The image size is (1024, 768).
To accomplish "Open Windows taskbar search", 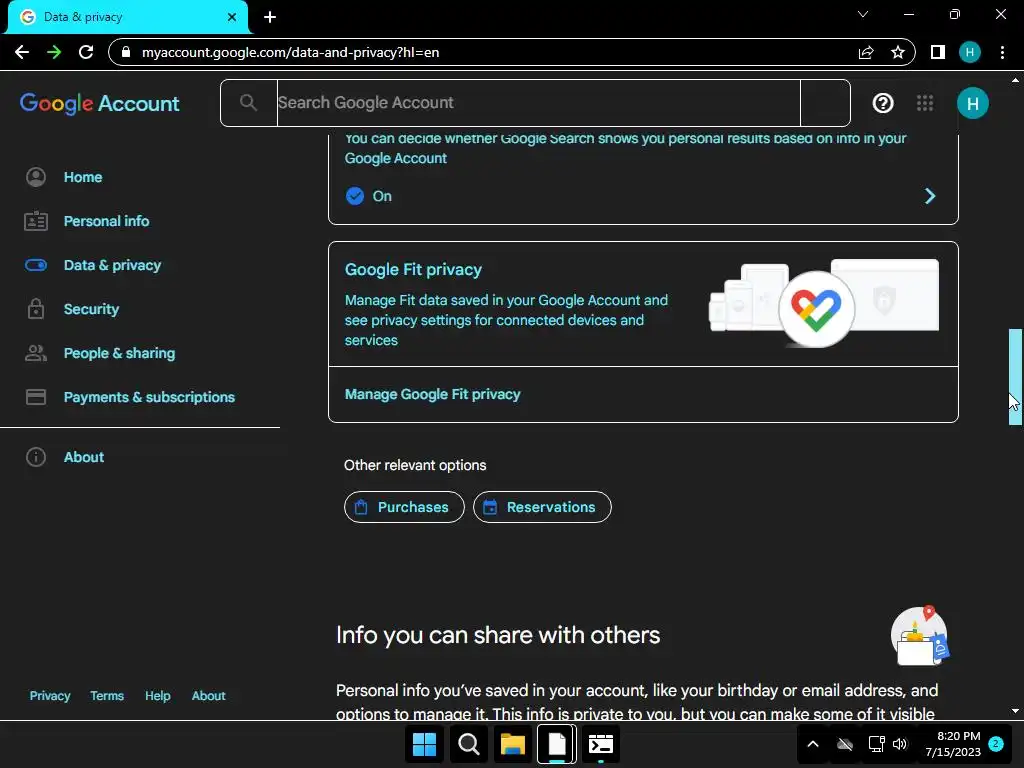I will [468, 744].
